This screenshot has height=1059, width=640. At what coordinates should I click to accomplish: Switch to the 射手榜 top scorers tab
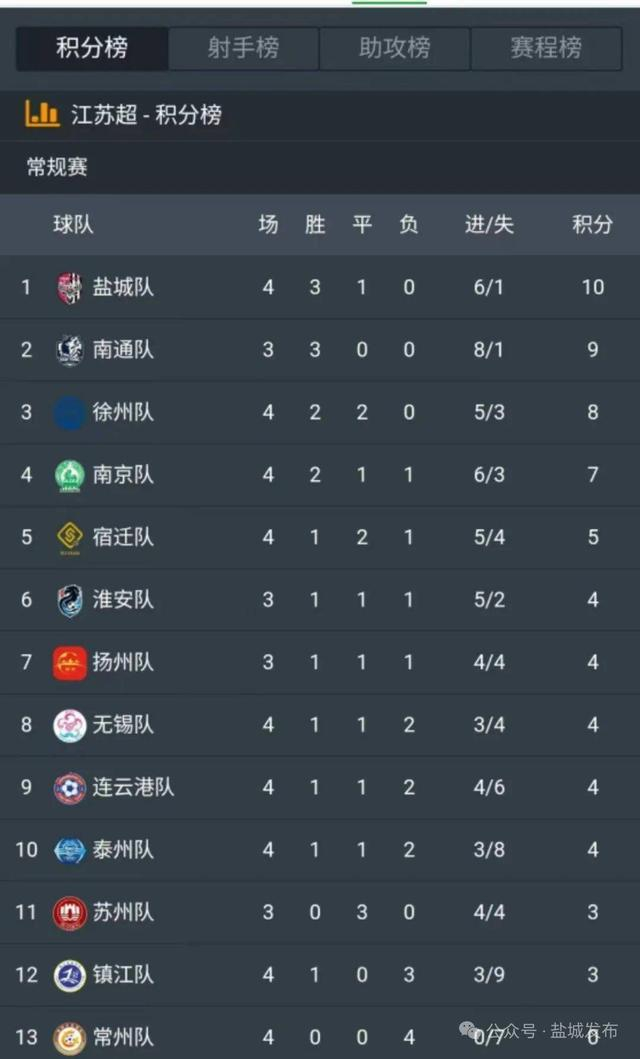(243, 48)
